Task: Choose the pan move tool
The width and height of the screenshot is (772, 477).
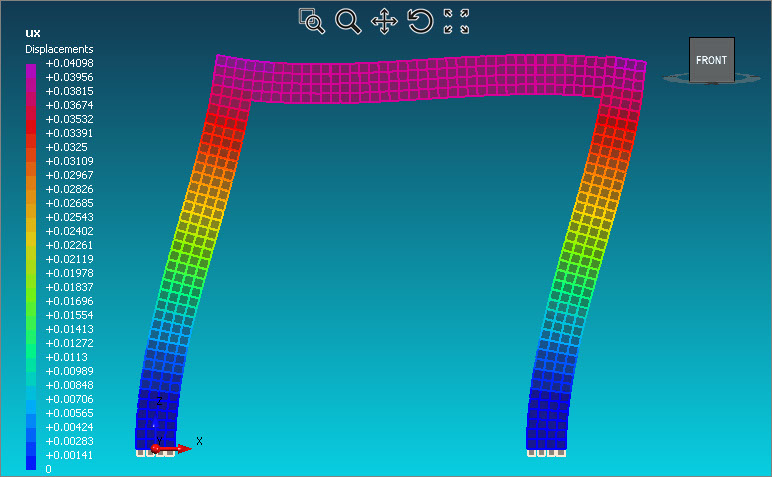Action: (384, 21)
